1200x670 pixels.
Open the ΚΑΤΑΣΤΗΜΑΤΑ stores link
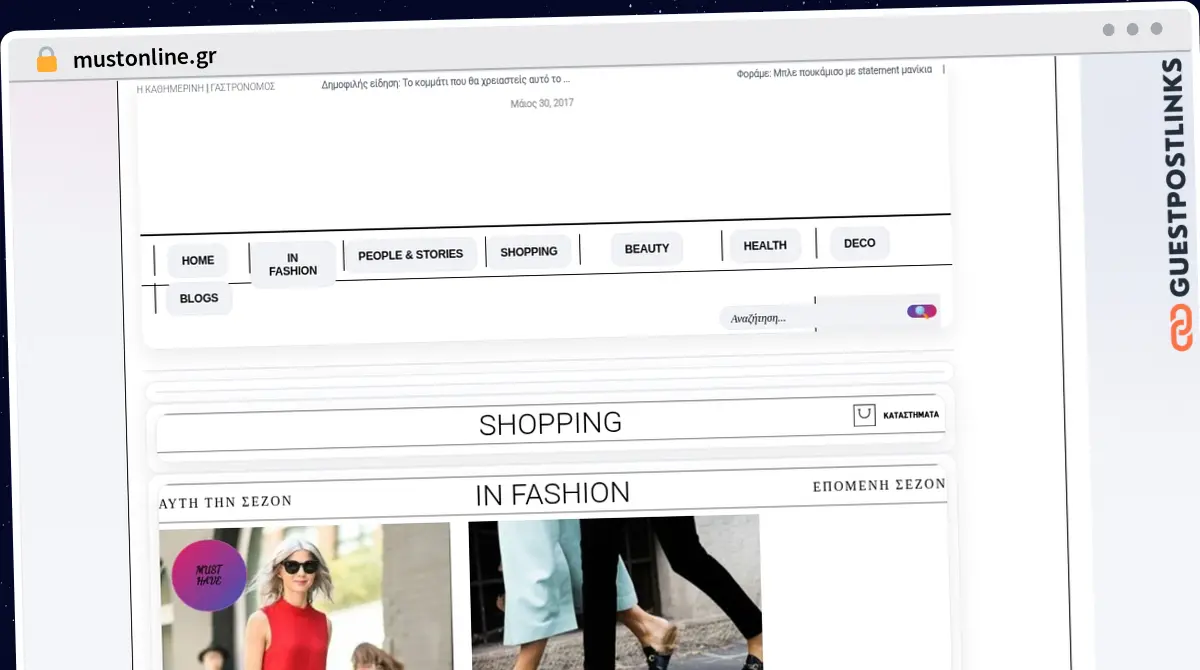911,414
